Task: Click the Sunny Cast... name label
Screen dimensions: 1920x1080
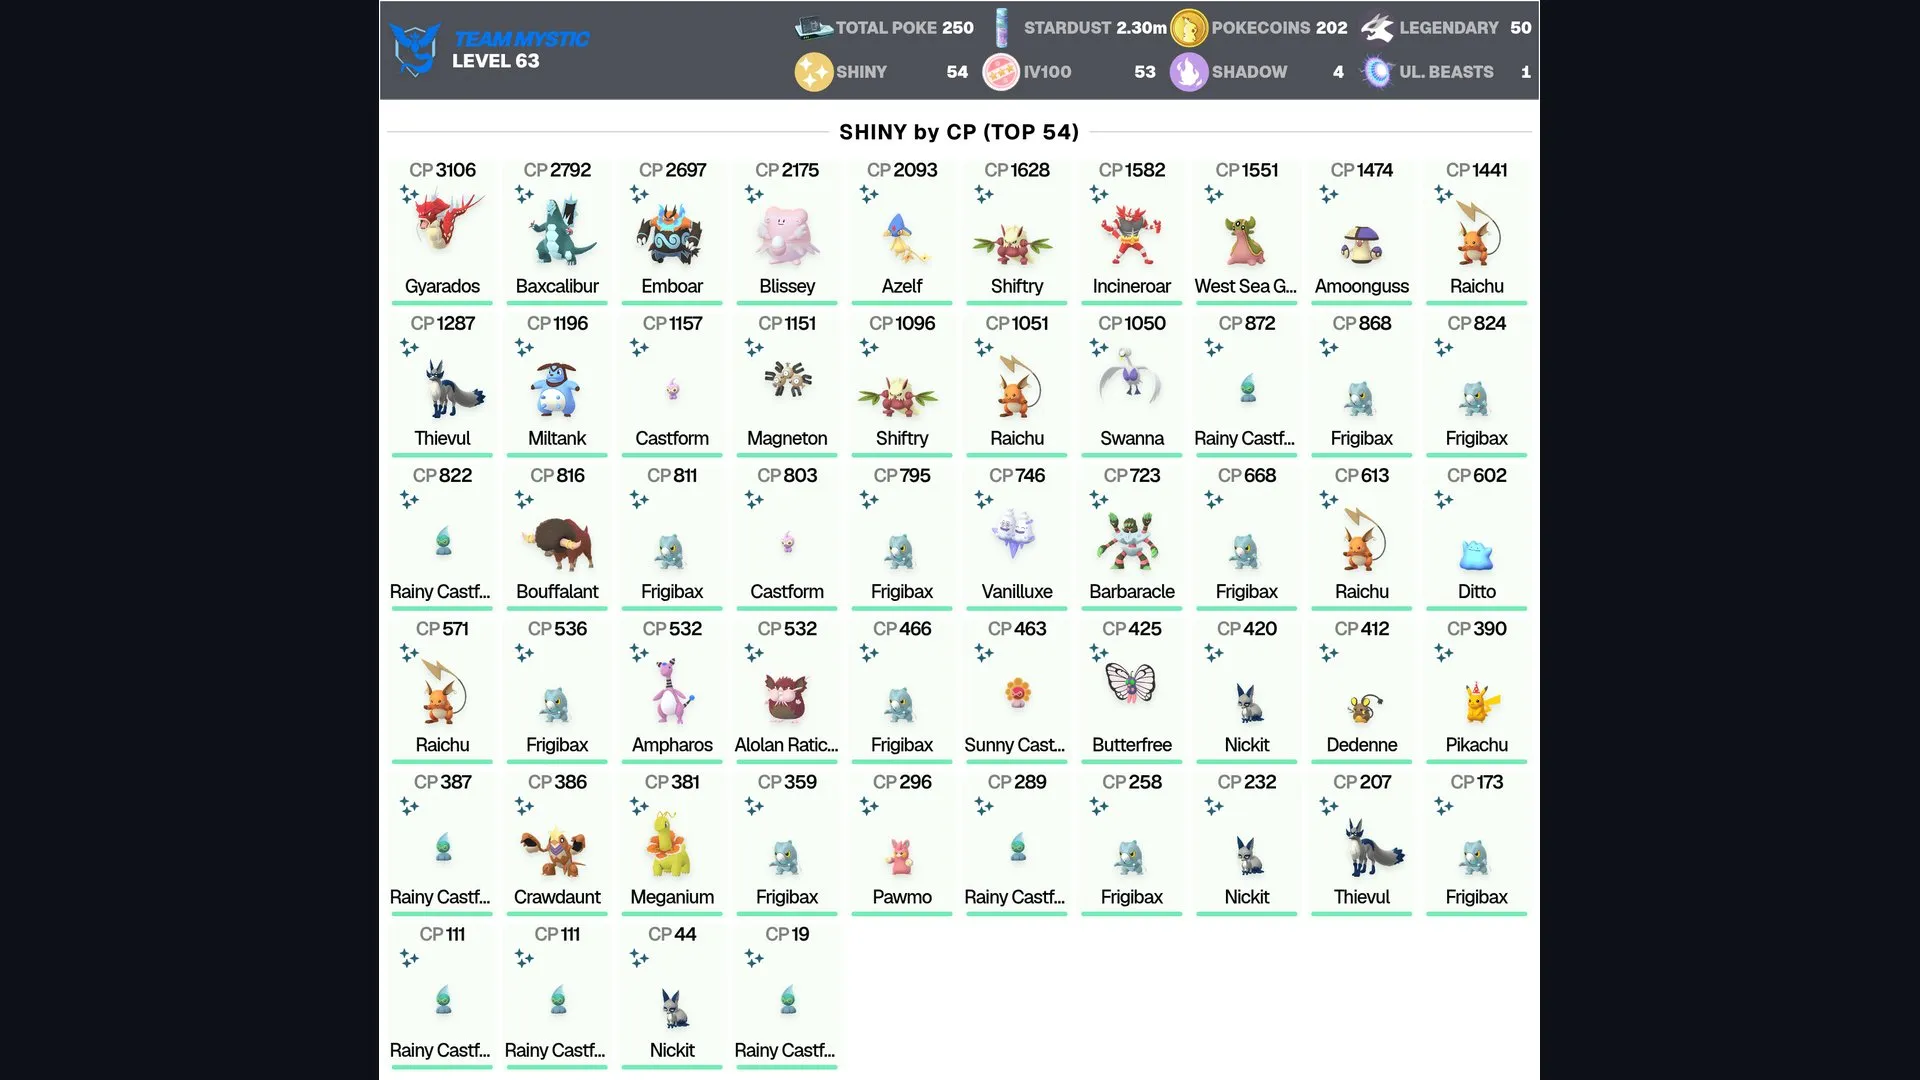Action: (x=1014, y=745)
